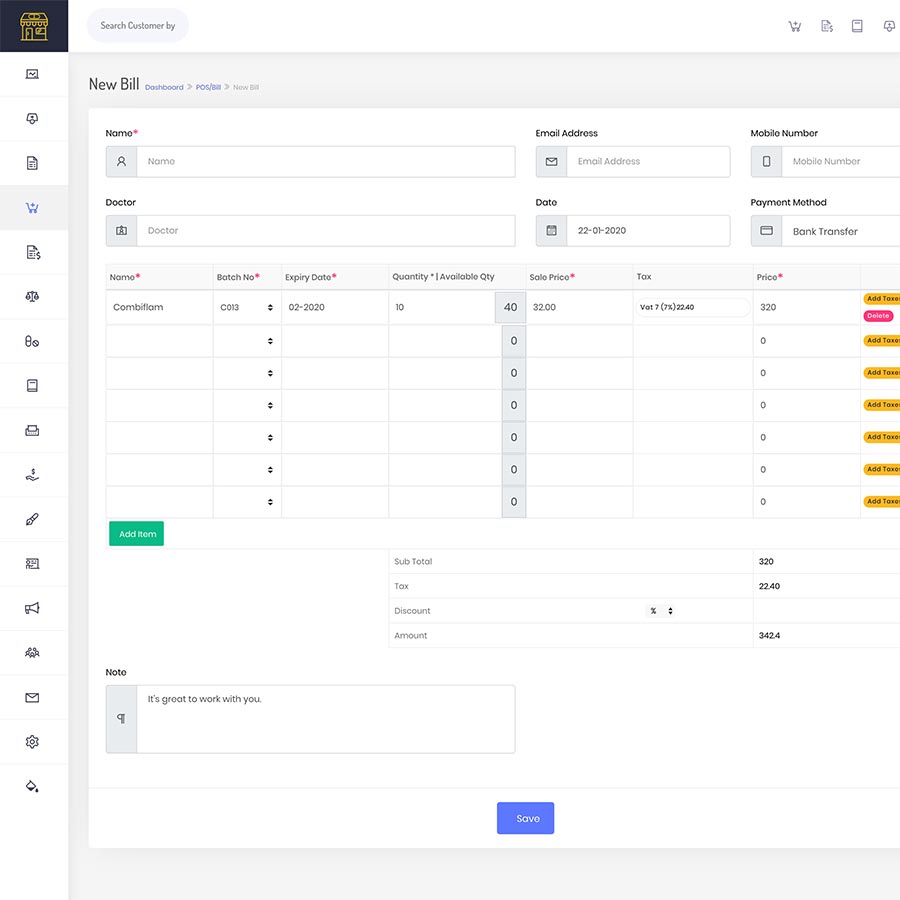The width and height of the screenshot is (900, 900).
Task: Click top bar invoice dollar icon
Action: point(827,26)
